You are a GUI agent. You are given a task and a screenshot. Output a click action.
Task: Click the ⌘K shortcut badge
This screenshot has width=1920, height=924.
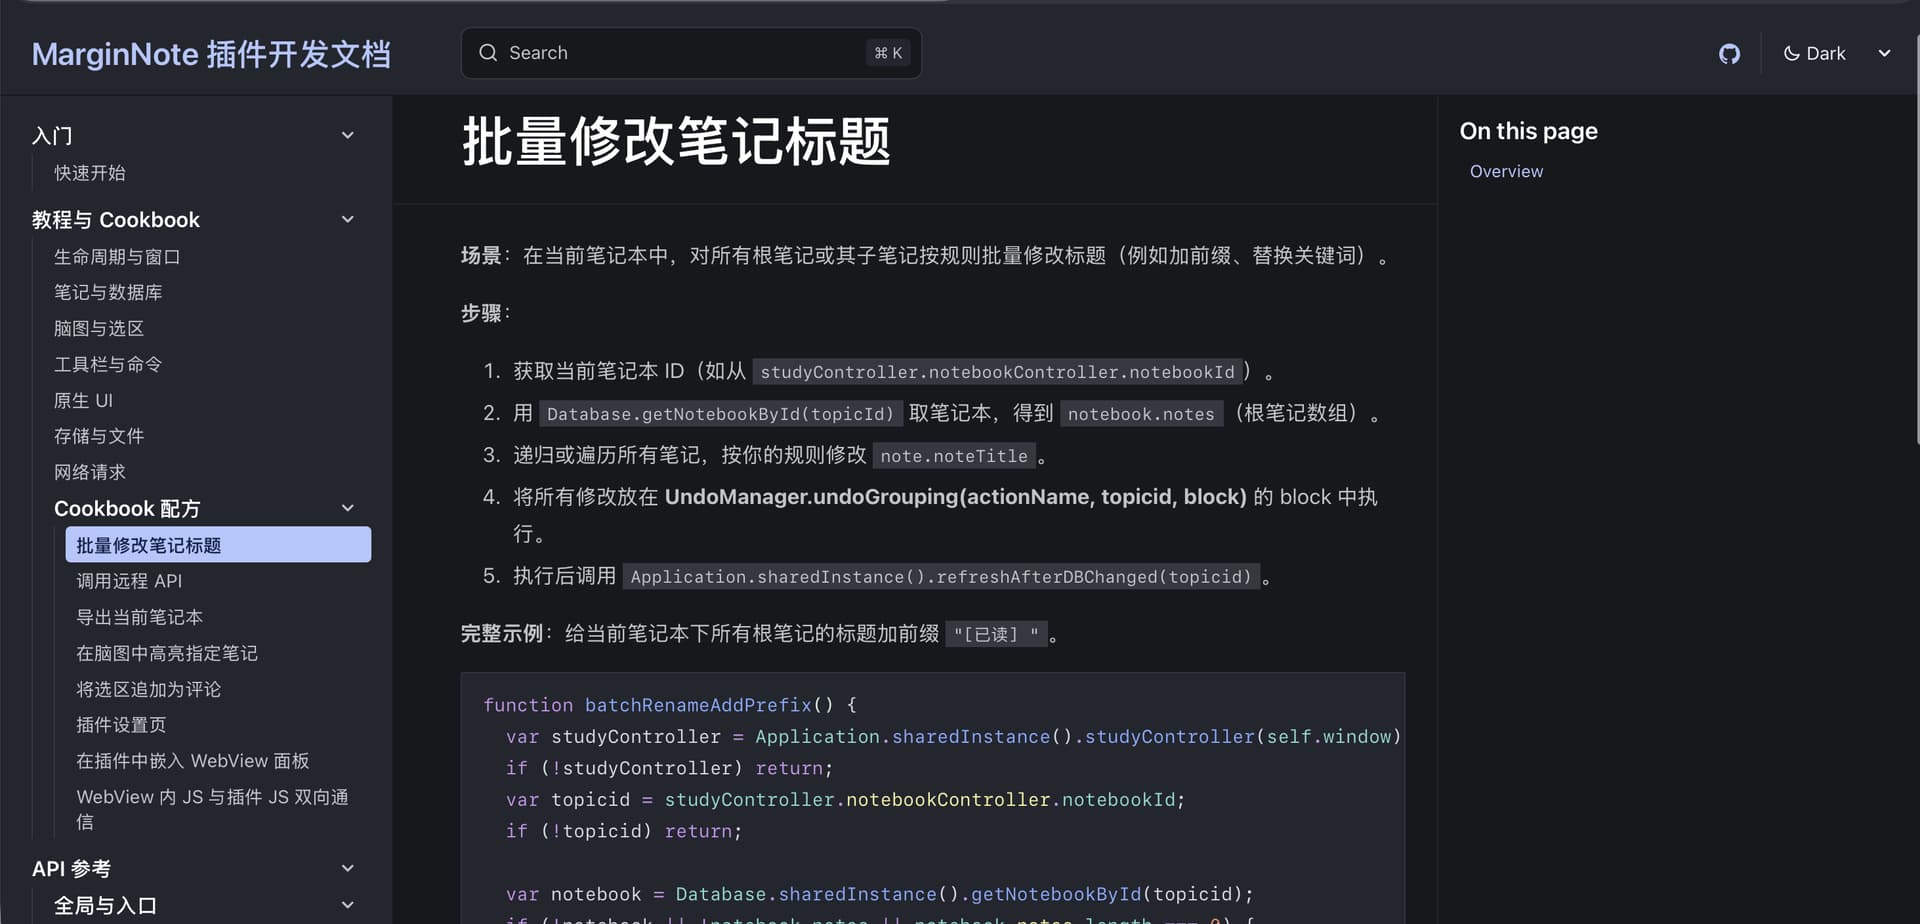(x=888, y=53)
